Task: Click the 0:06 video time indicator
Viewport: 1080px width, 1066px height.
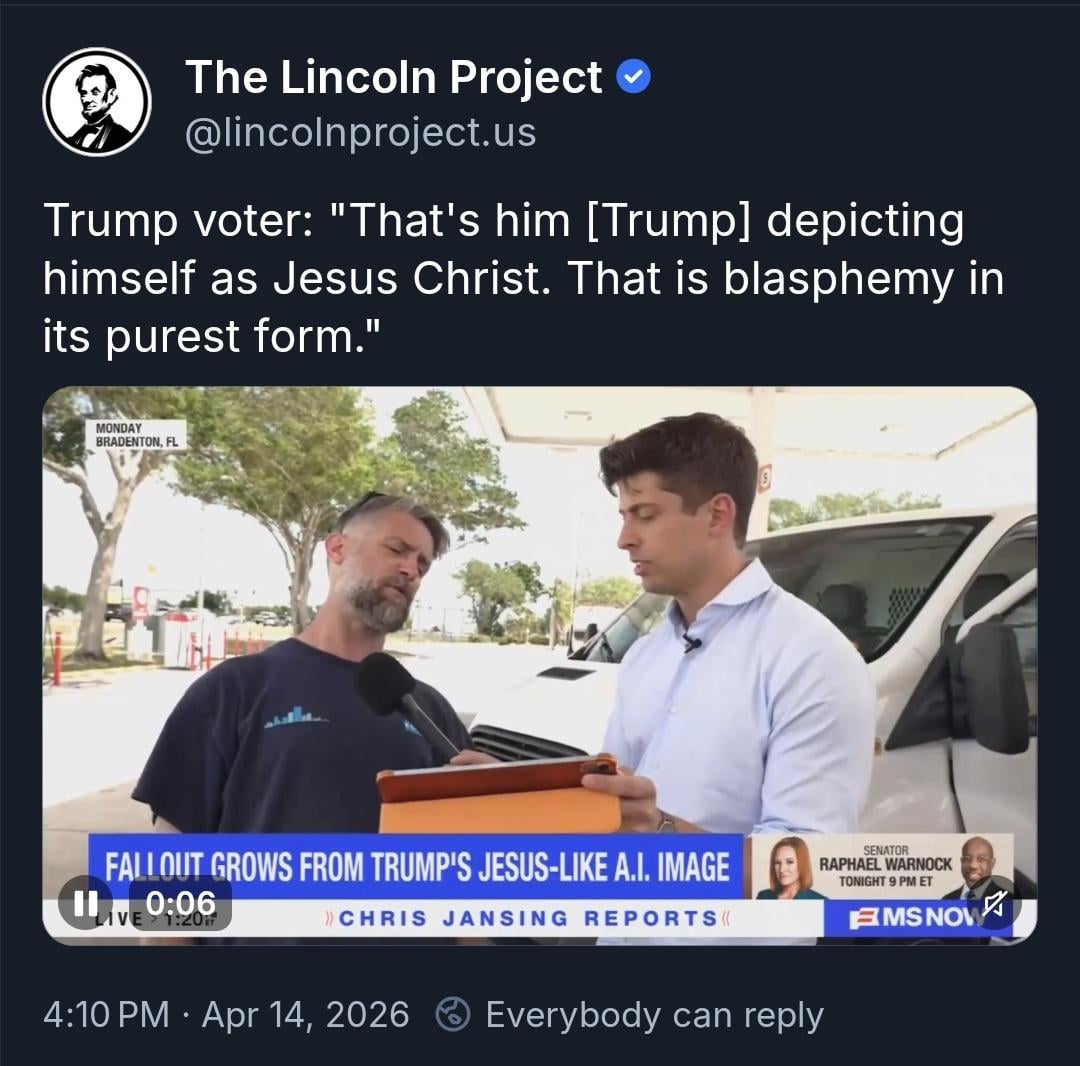Action: 180,904
